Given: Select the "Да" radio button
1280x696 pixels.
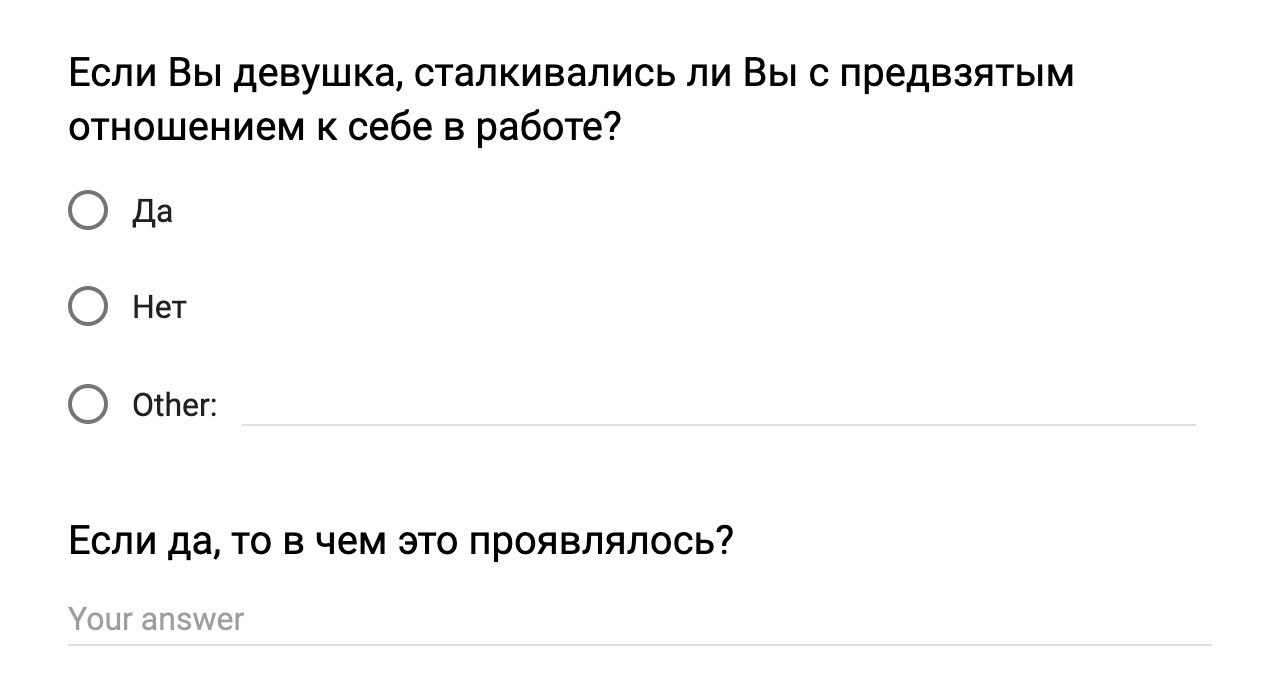Looking at the screenshot, I should coord(88,211).
